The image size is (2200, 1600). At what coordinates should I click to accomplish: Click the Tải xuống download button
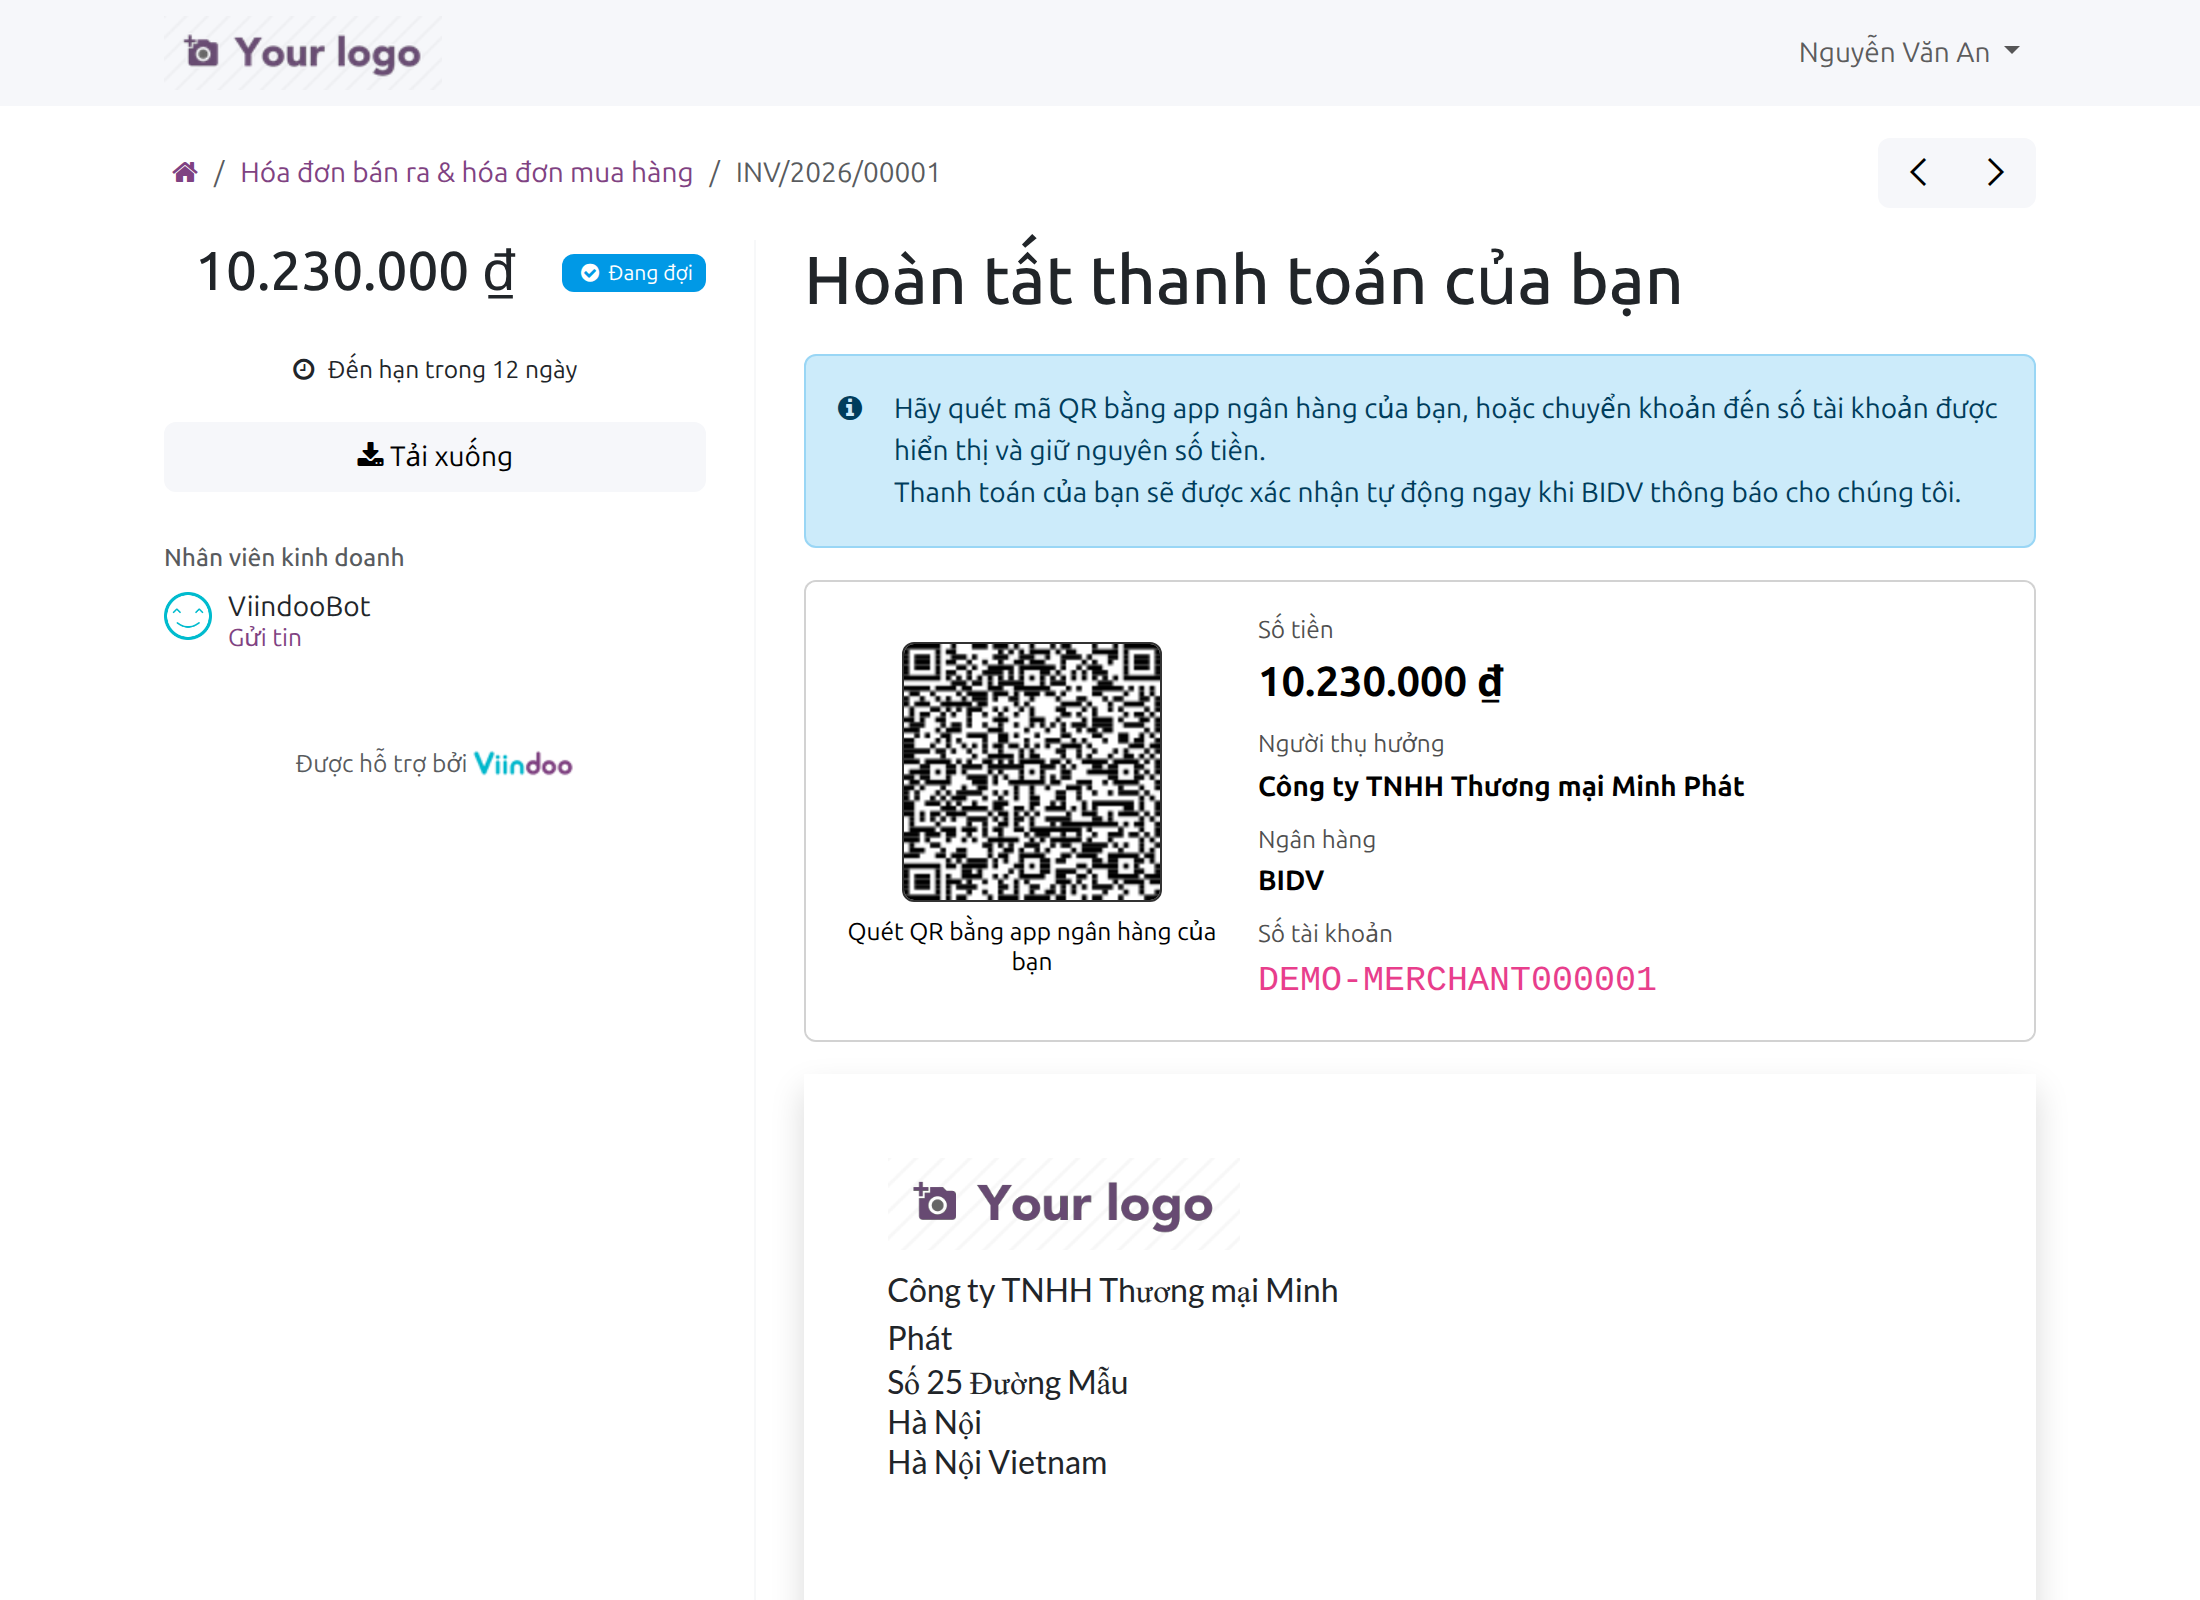[435, 456]
